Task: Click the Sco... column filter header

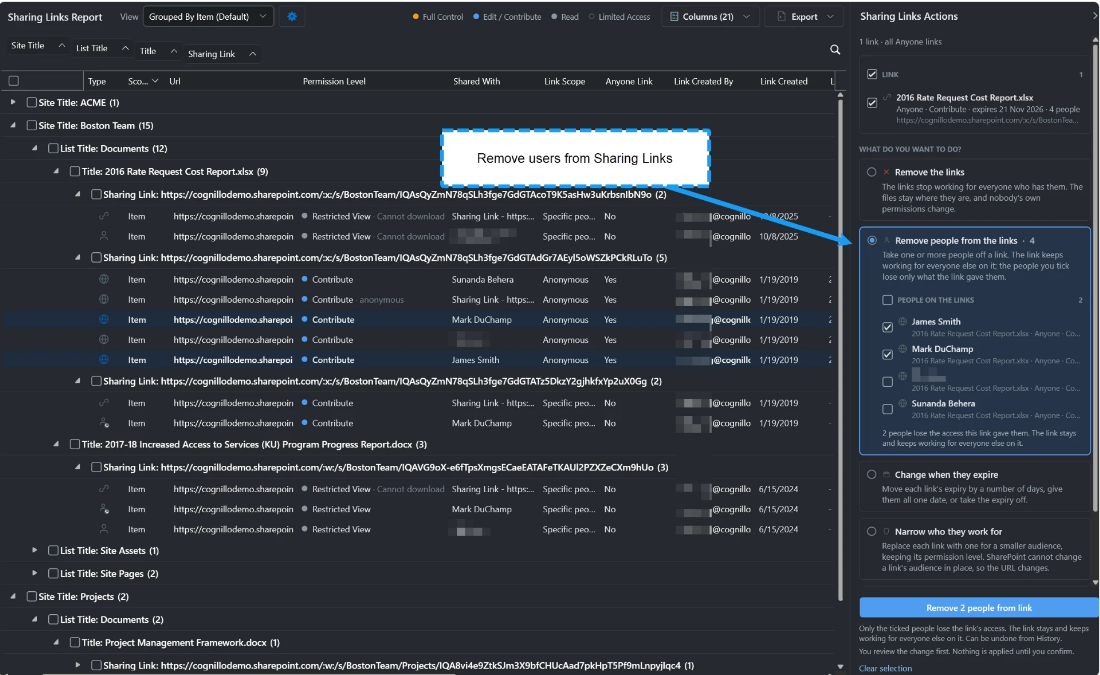Action: (x=143, y=81)
